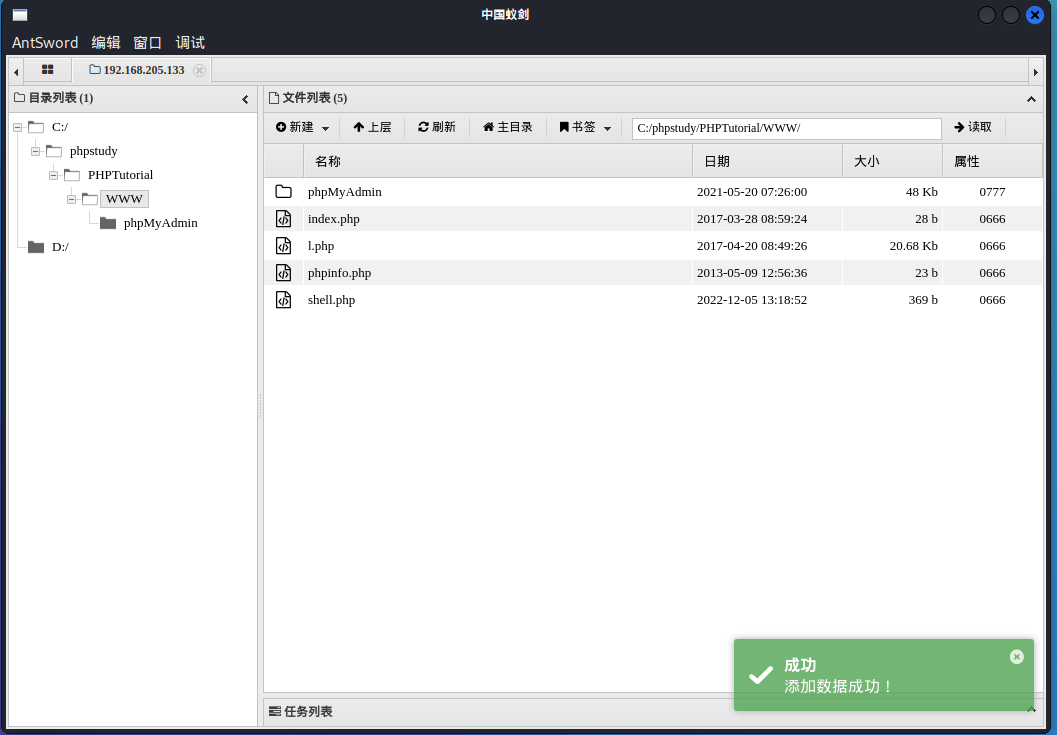The width and height of the screenshot is (1057, 735).
Task: Open the 调试 menu
Action: 190,42
